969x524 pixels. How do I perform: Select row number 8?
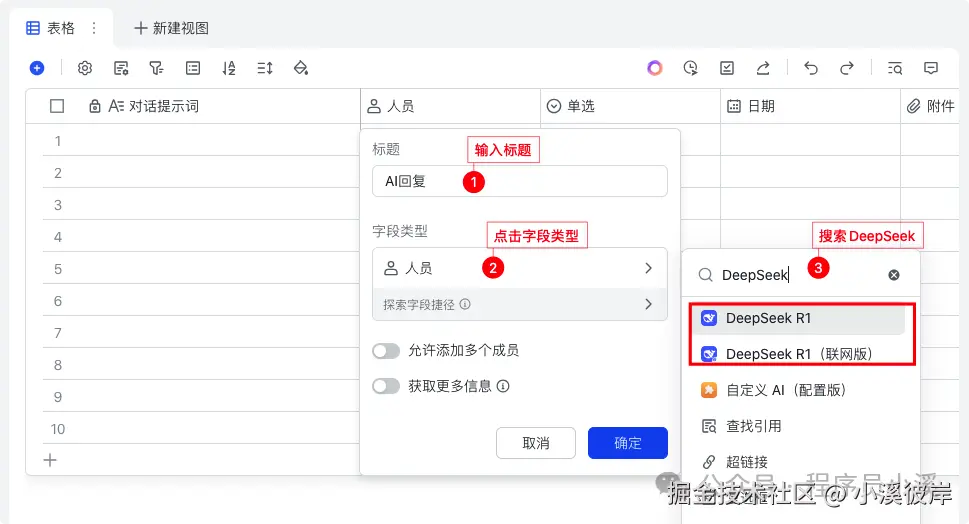[x=57, y=365]
